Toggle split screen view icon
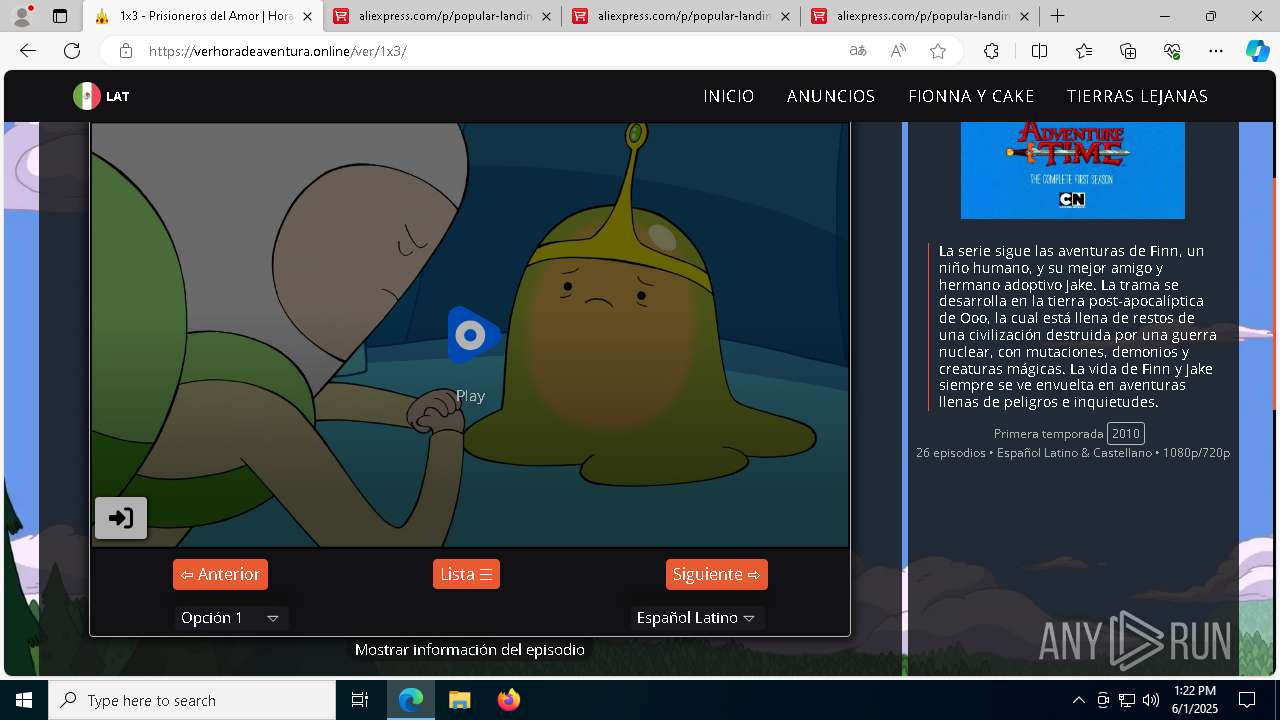Viewport: 1280px width, 720px height. click(1039, 51)
